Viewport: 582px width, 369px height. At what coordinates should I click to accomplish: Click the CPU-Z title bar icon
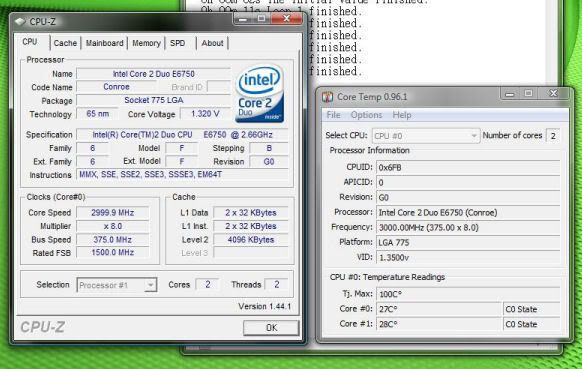(x=20, y=22)
